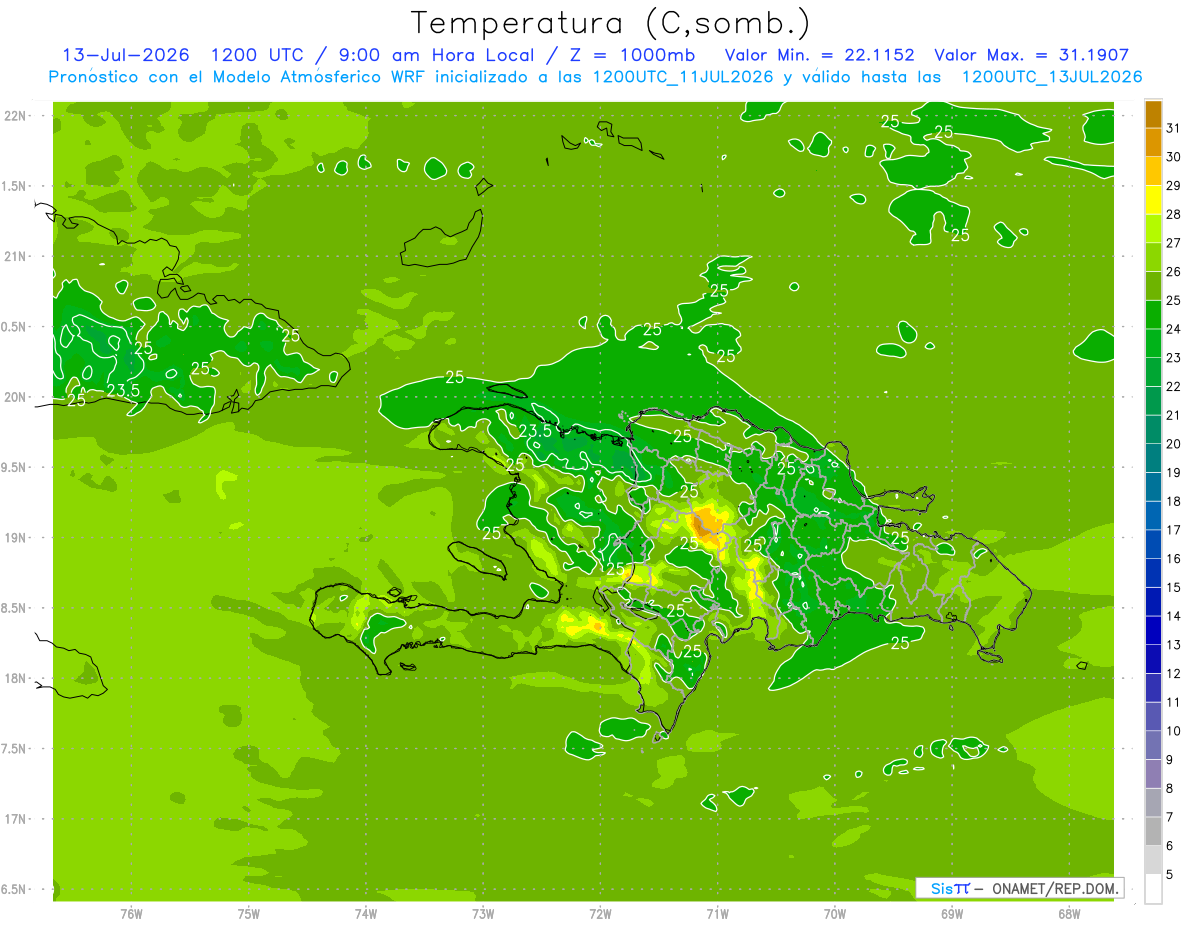Pick the legend swatch between 24 and 25
Screen dimensions: 1200x927
tap(1153, 315)
